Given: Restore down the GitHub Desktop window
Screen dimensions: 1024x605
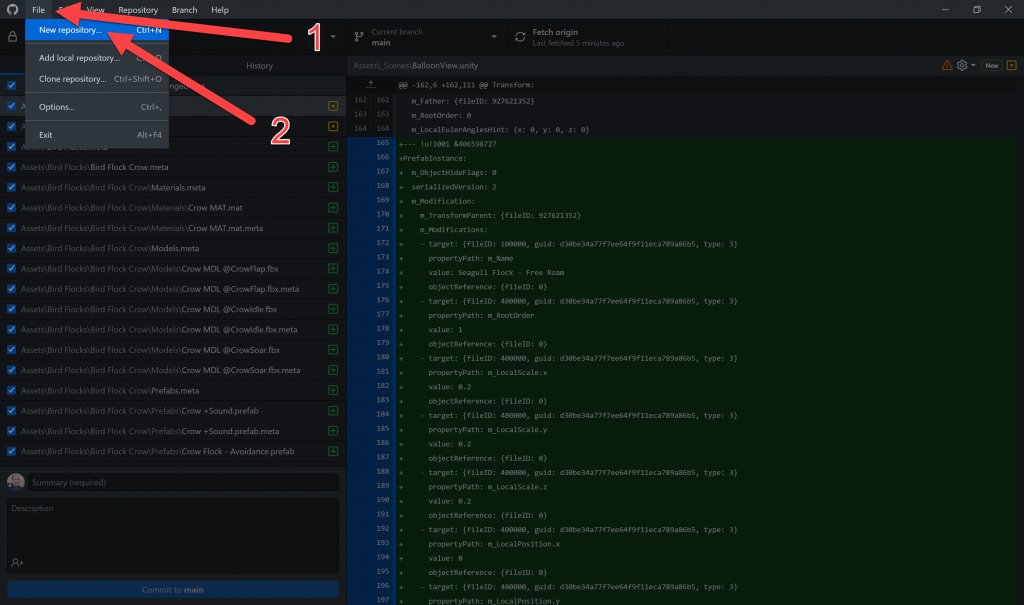Looking at the screenshot, I should pyautogui.click(x=977, y=10).
